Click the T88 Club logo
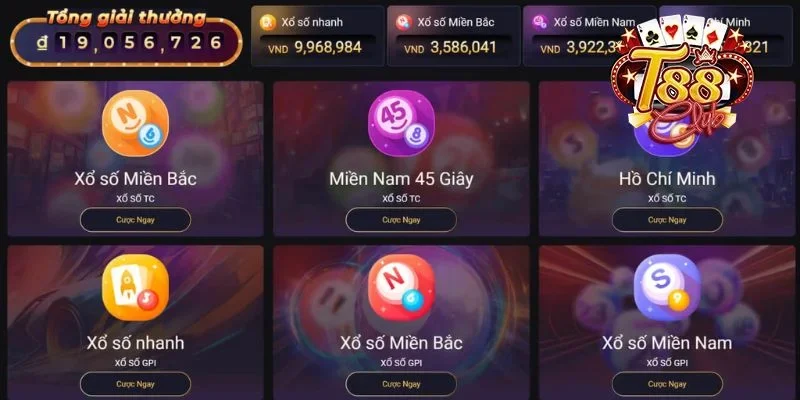This screenshot has height=400, width=800. tap(682, 79)
